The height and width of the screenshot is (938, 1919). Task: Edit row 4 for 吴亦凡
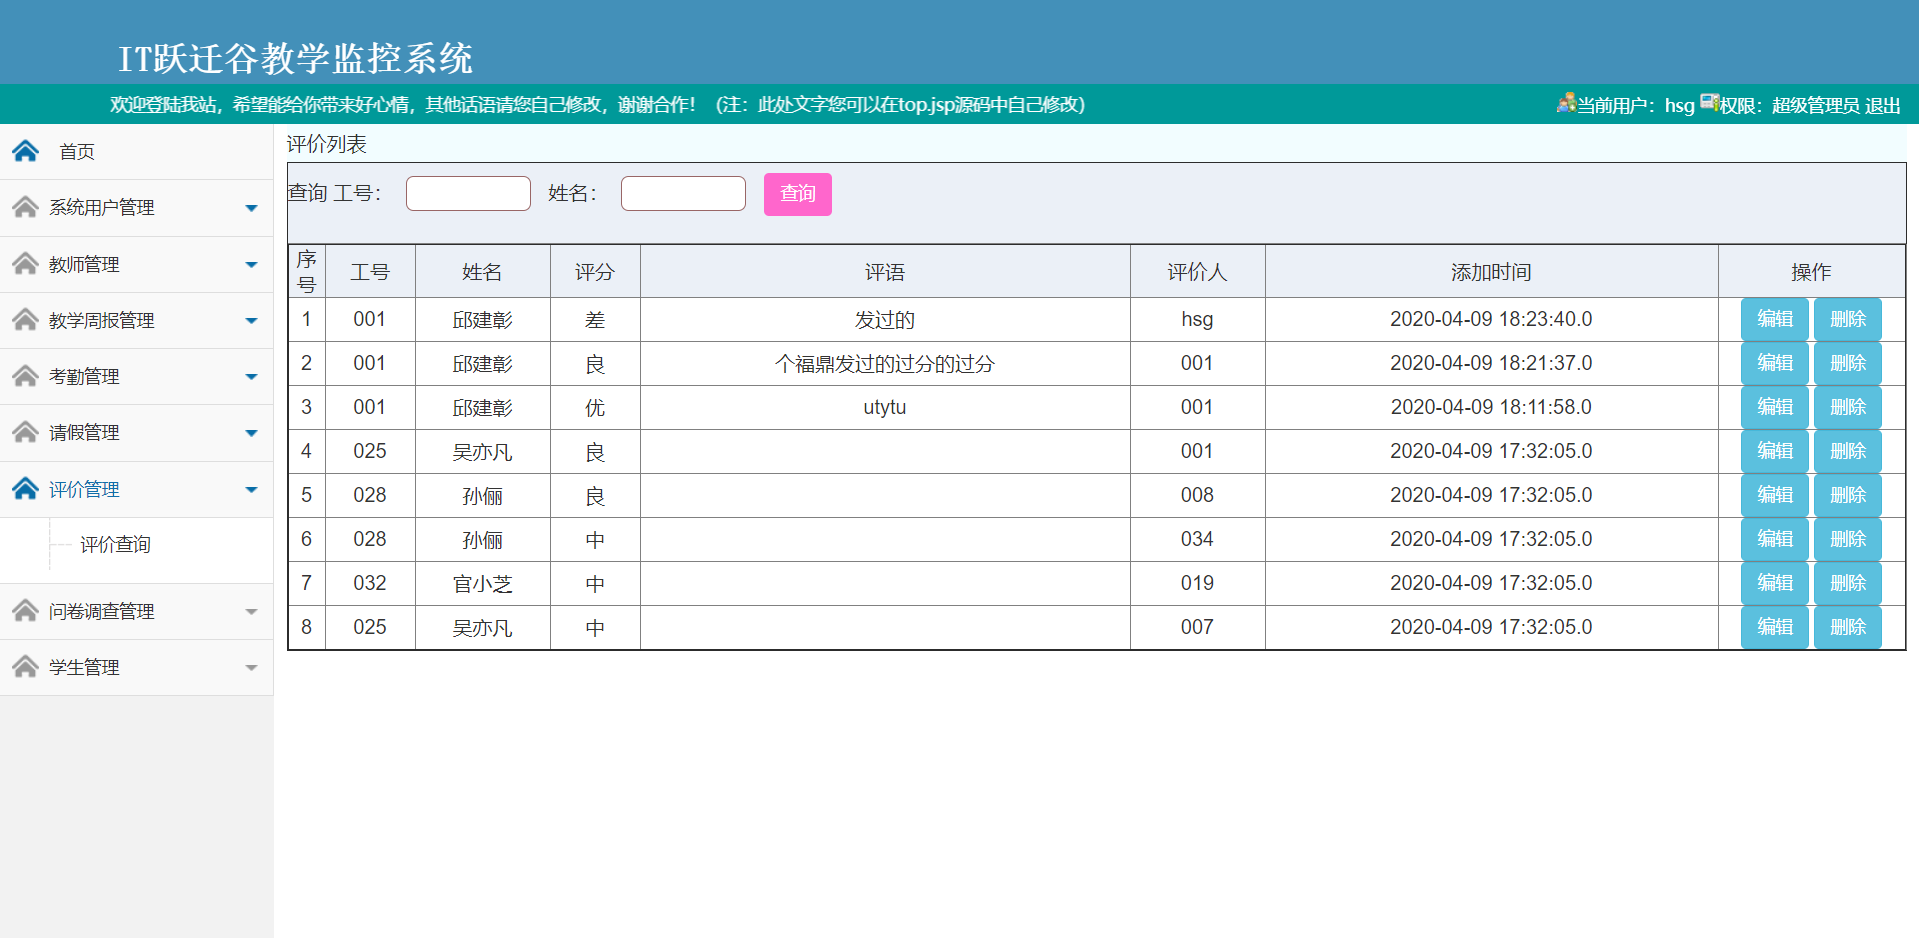coord(1775,451)
